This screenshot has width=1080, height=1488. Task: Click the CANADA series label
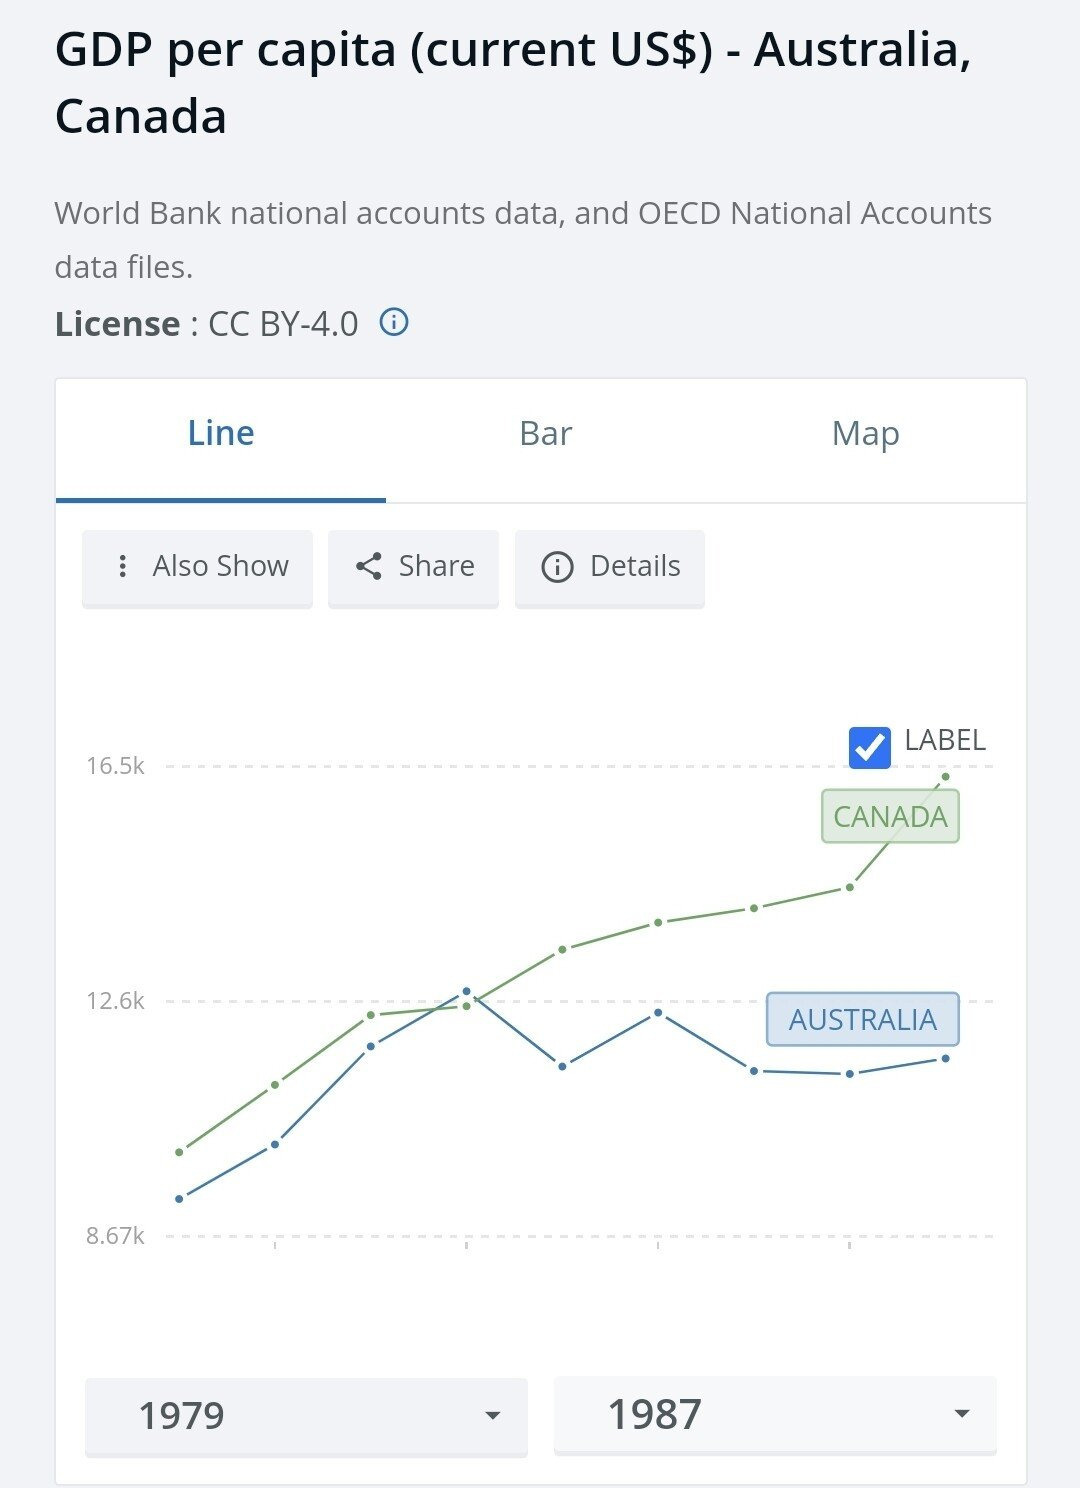pyautogui.click(x=890, y=817)
